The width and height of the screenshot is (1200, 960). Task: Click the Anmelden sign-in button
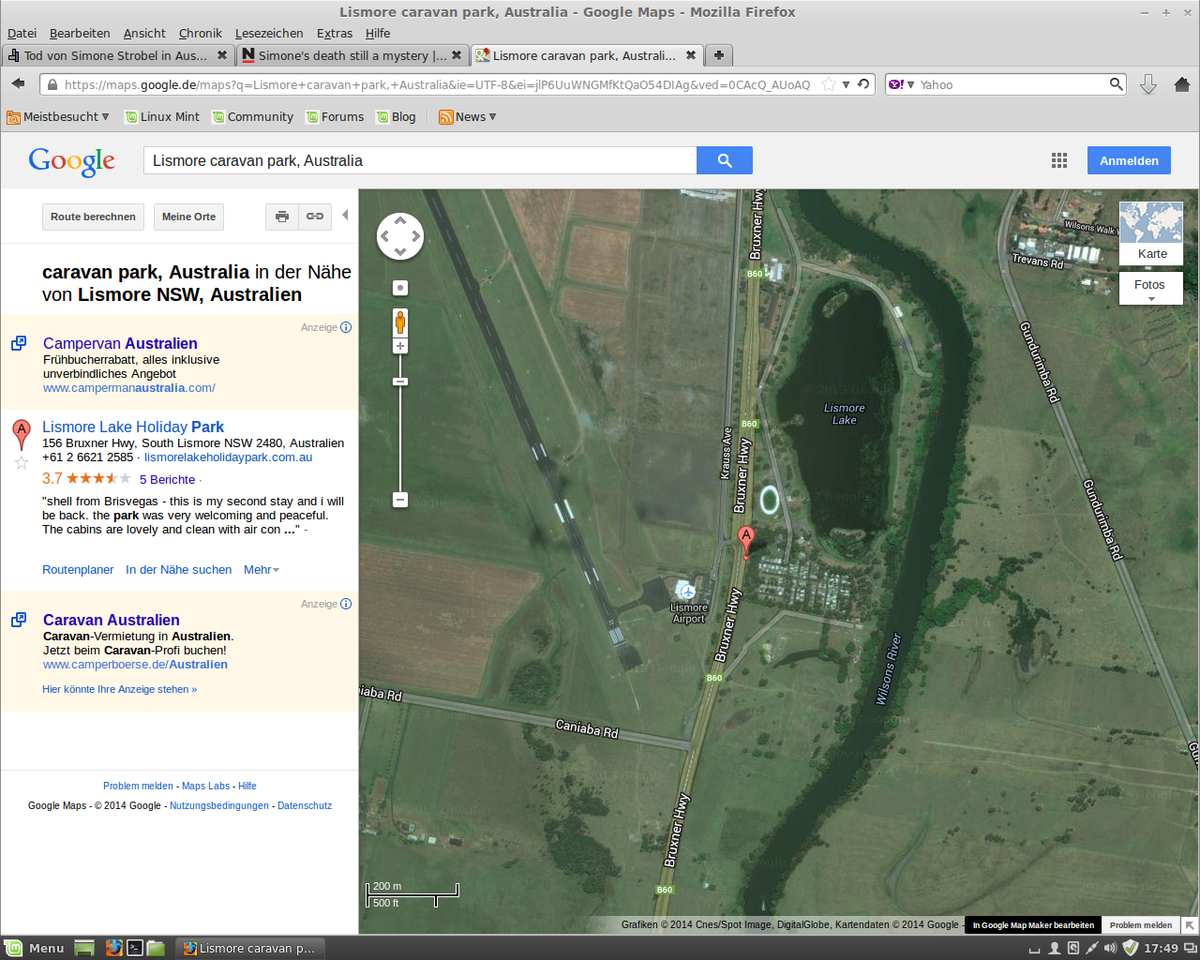(1129, 160)
